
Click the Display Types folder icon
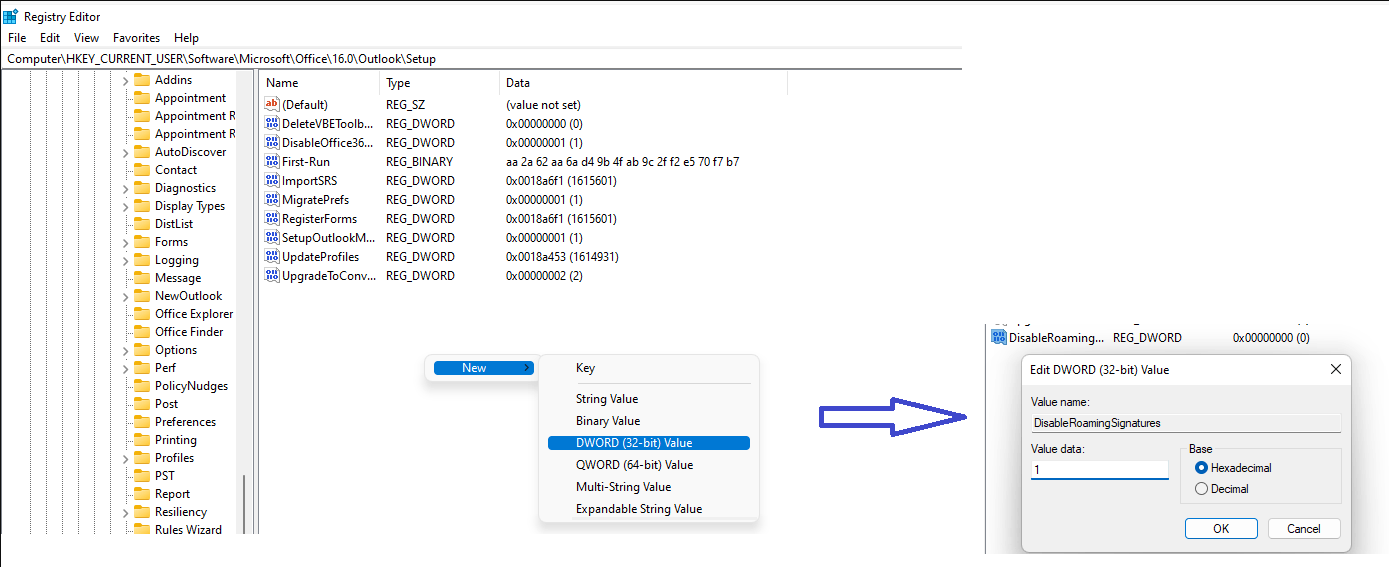pyautogui.click(x=141, y=206)
